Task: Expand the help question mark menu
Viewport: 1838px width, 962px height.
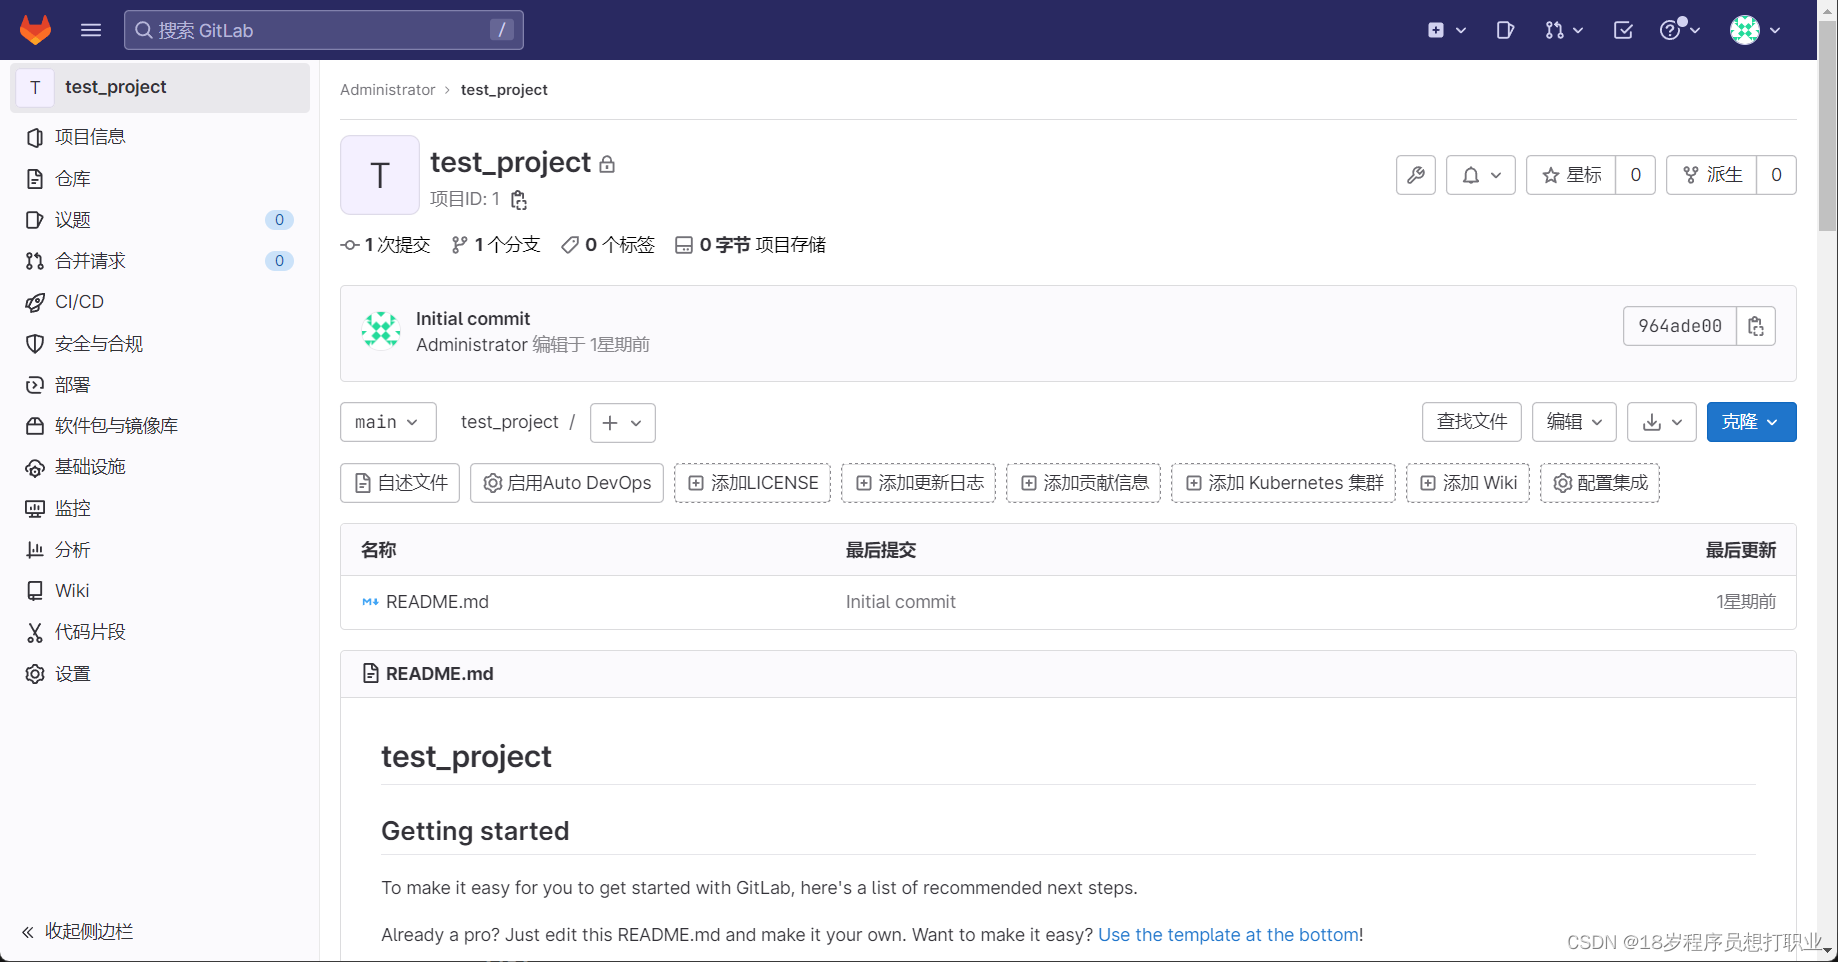Action: pyautogui.click(x=1680, y=30)
